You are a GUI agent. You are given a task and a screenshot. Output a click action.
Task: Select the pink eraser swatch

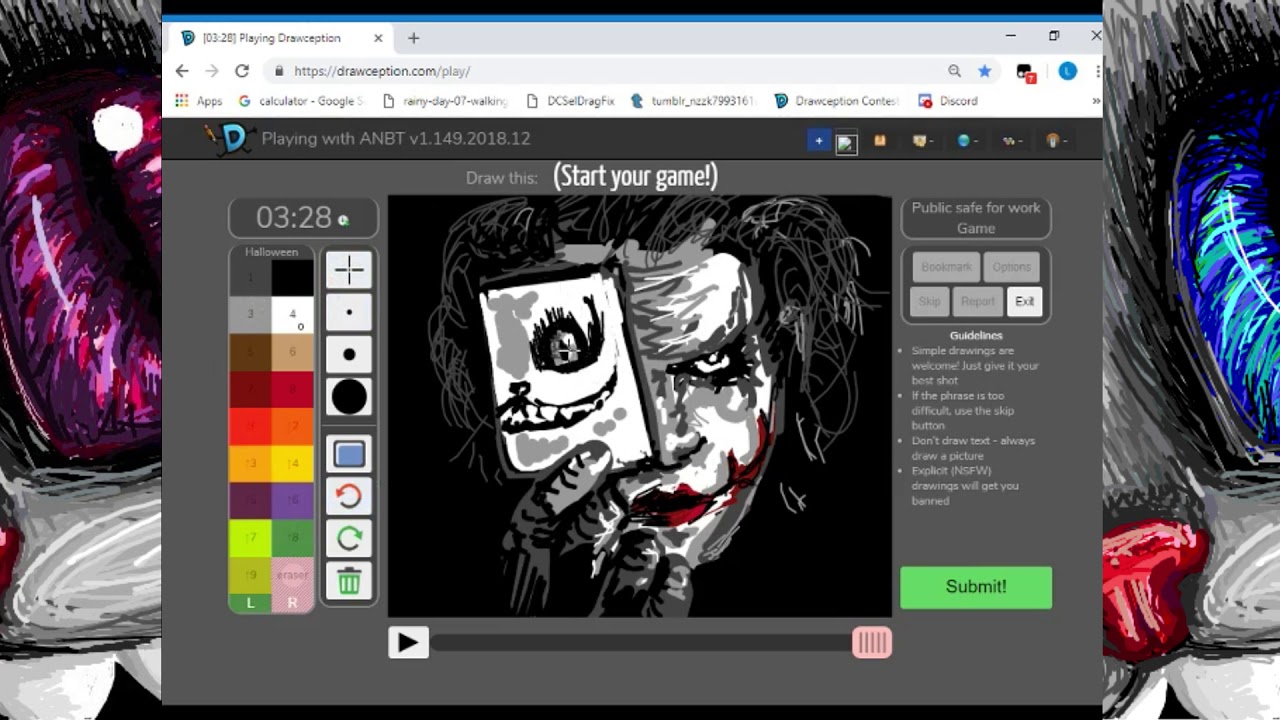tap(292, 574)
